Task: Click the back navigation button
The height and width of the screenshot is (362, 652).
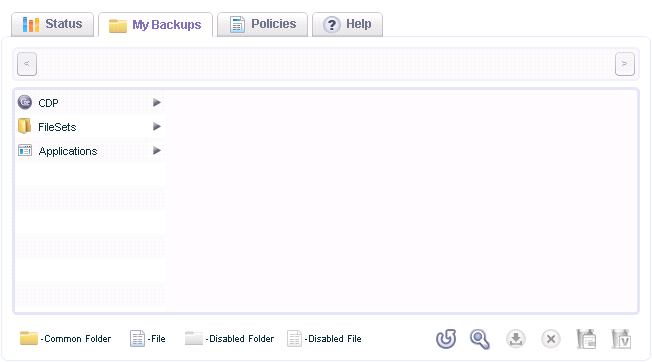Action: [x=27, y=64]
